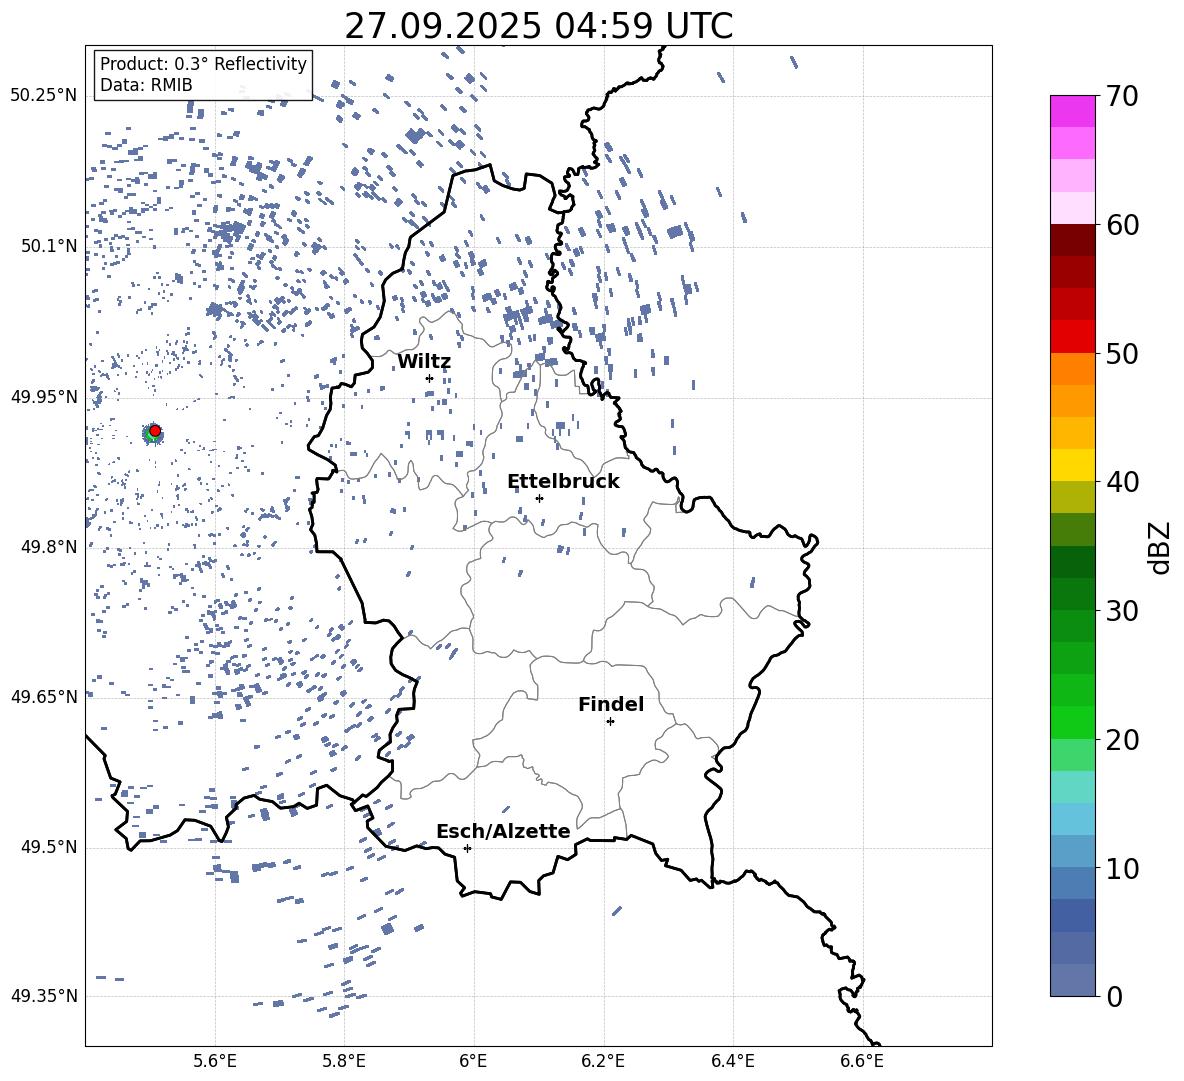Click the 70 tick label on colorbar
Image resolution: width=1184 pixels, height=1081 pixels.
(x=1122, y=96)
